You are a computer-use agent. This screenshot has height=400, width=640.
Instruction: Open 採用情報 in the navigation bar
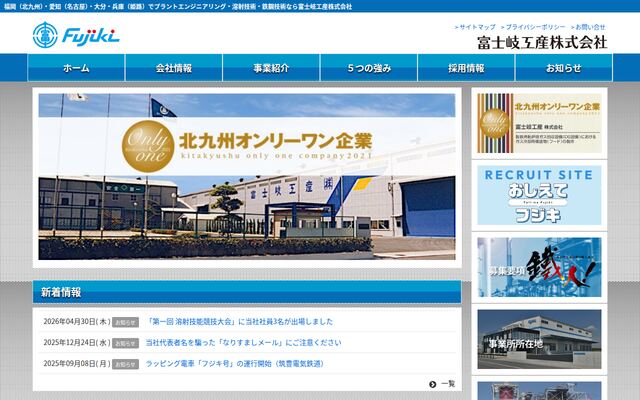click(x=467, y=68)
